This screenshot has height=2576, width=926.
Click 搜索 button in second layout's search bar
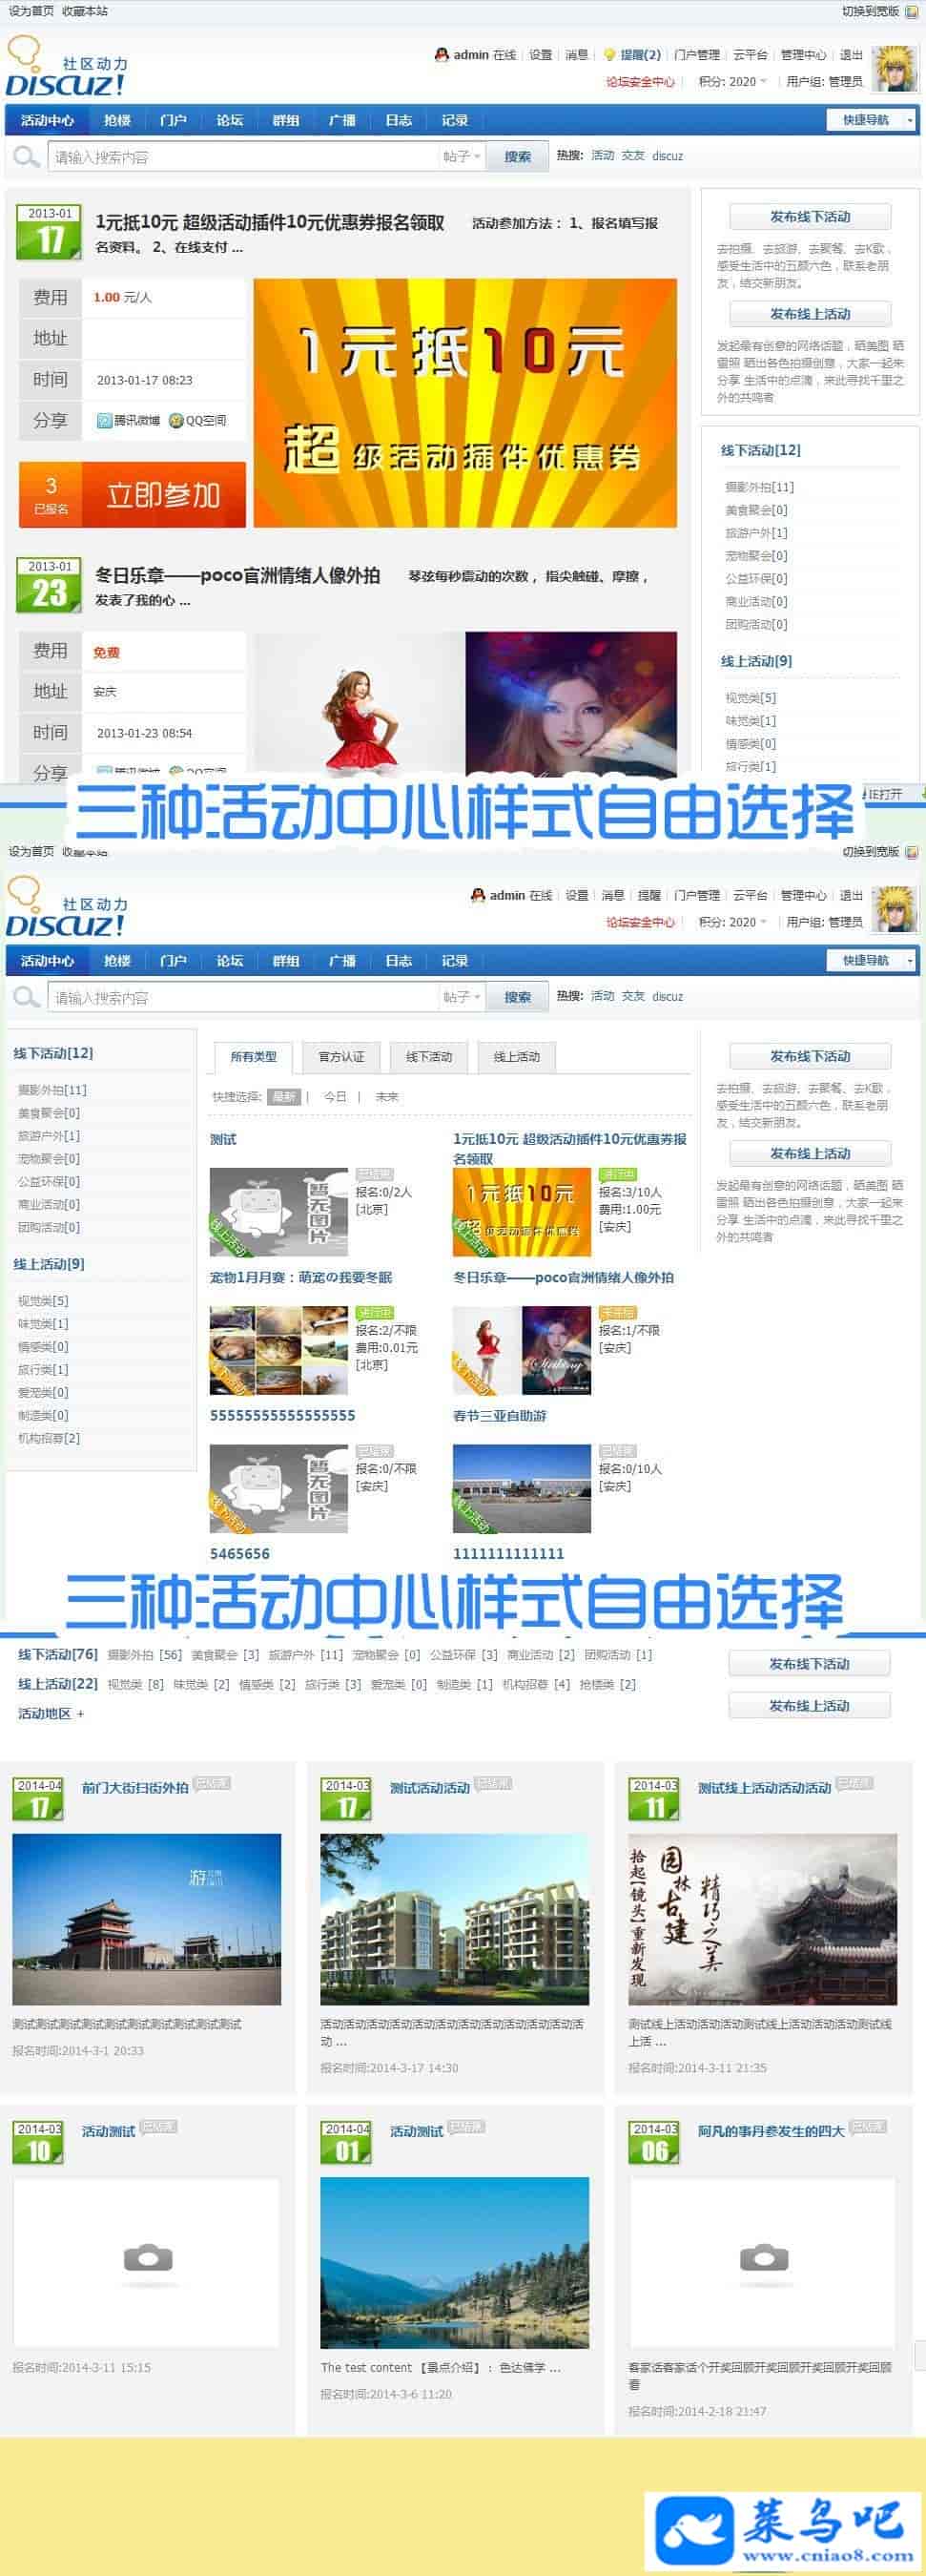517,997
